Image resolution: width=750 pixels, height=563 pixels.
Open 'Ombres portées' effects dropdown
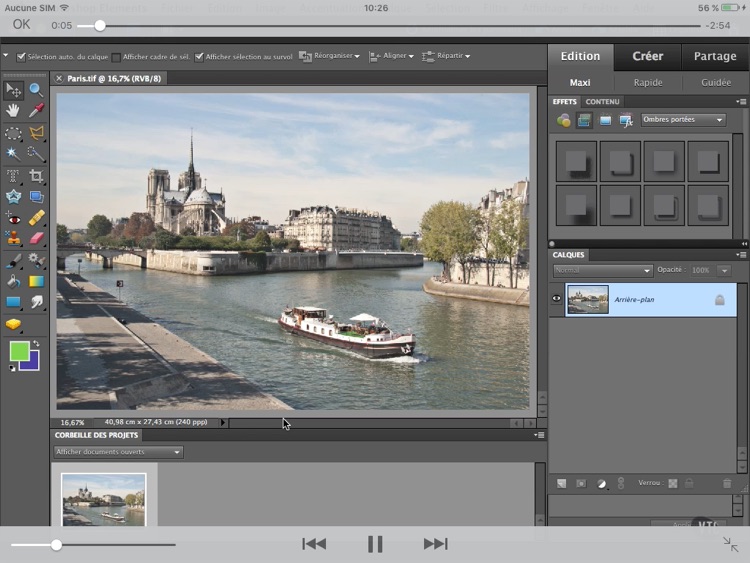[x=683, y=120]
